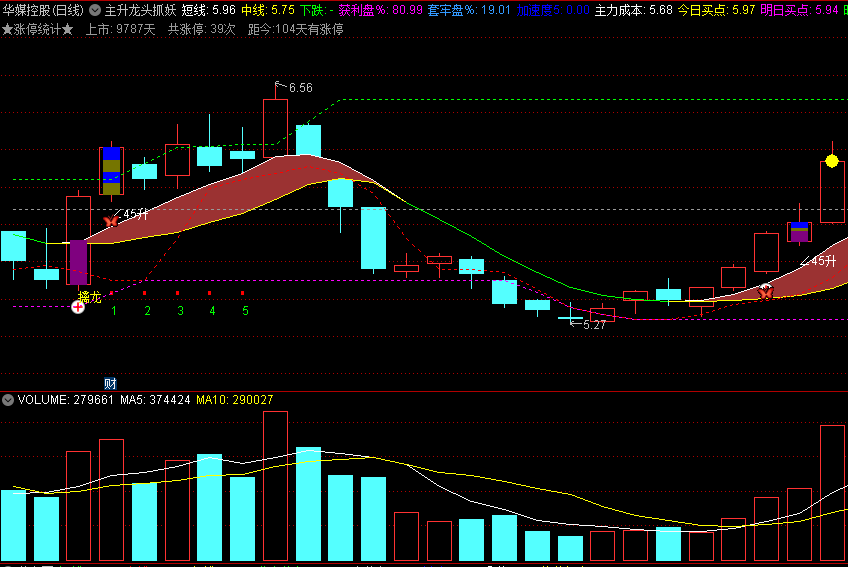Click green day counter number 3

(x=180, y=311)
